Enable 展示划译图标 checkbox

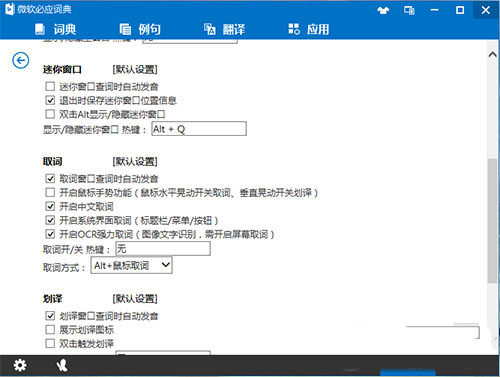50,329
